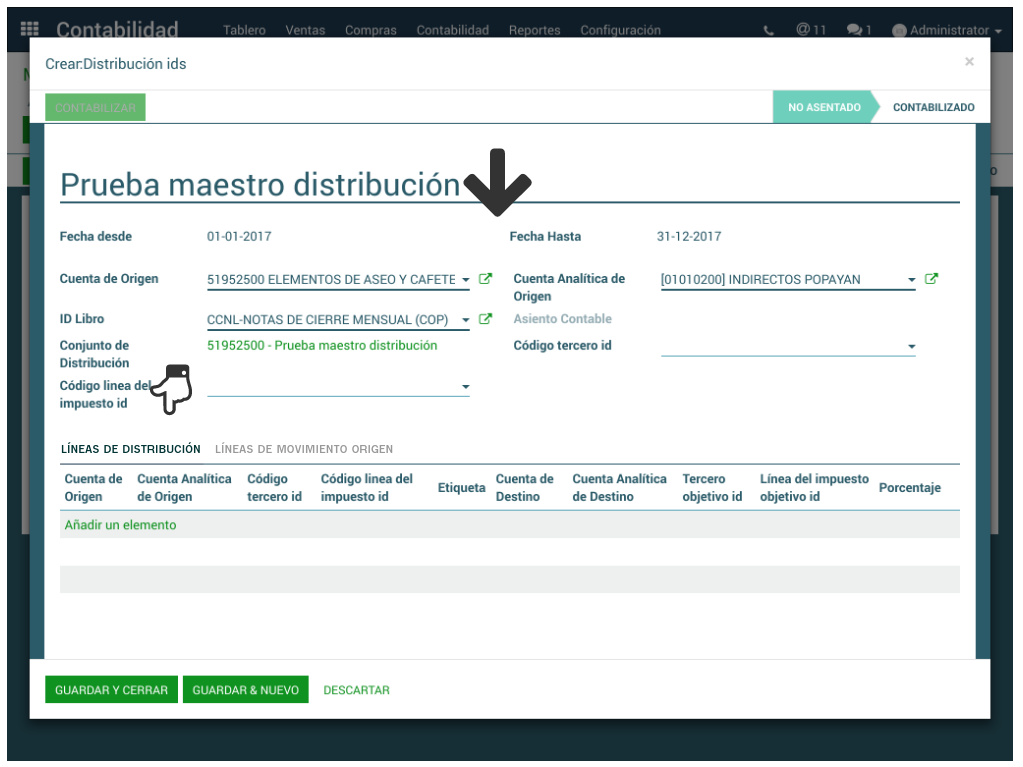Click the Guardar & Nuevo button
1023x767 pixels.
click(245, 690)
